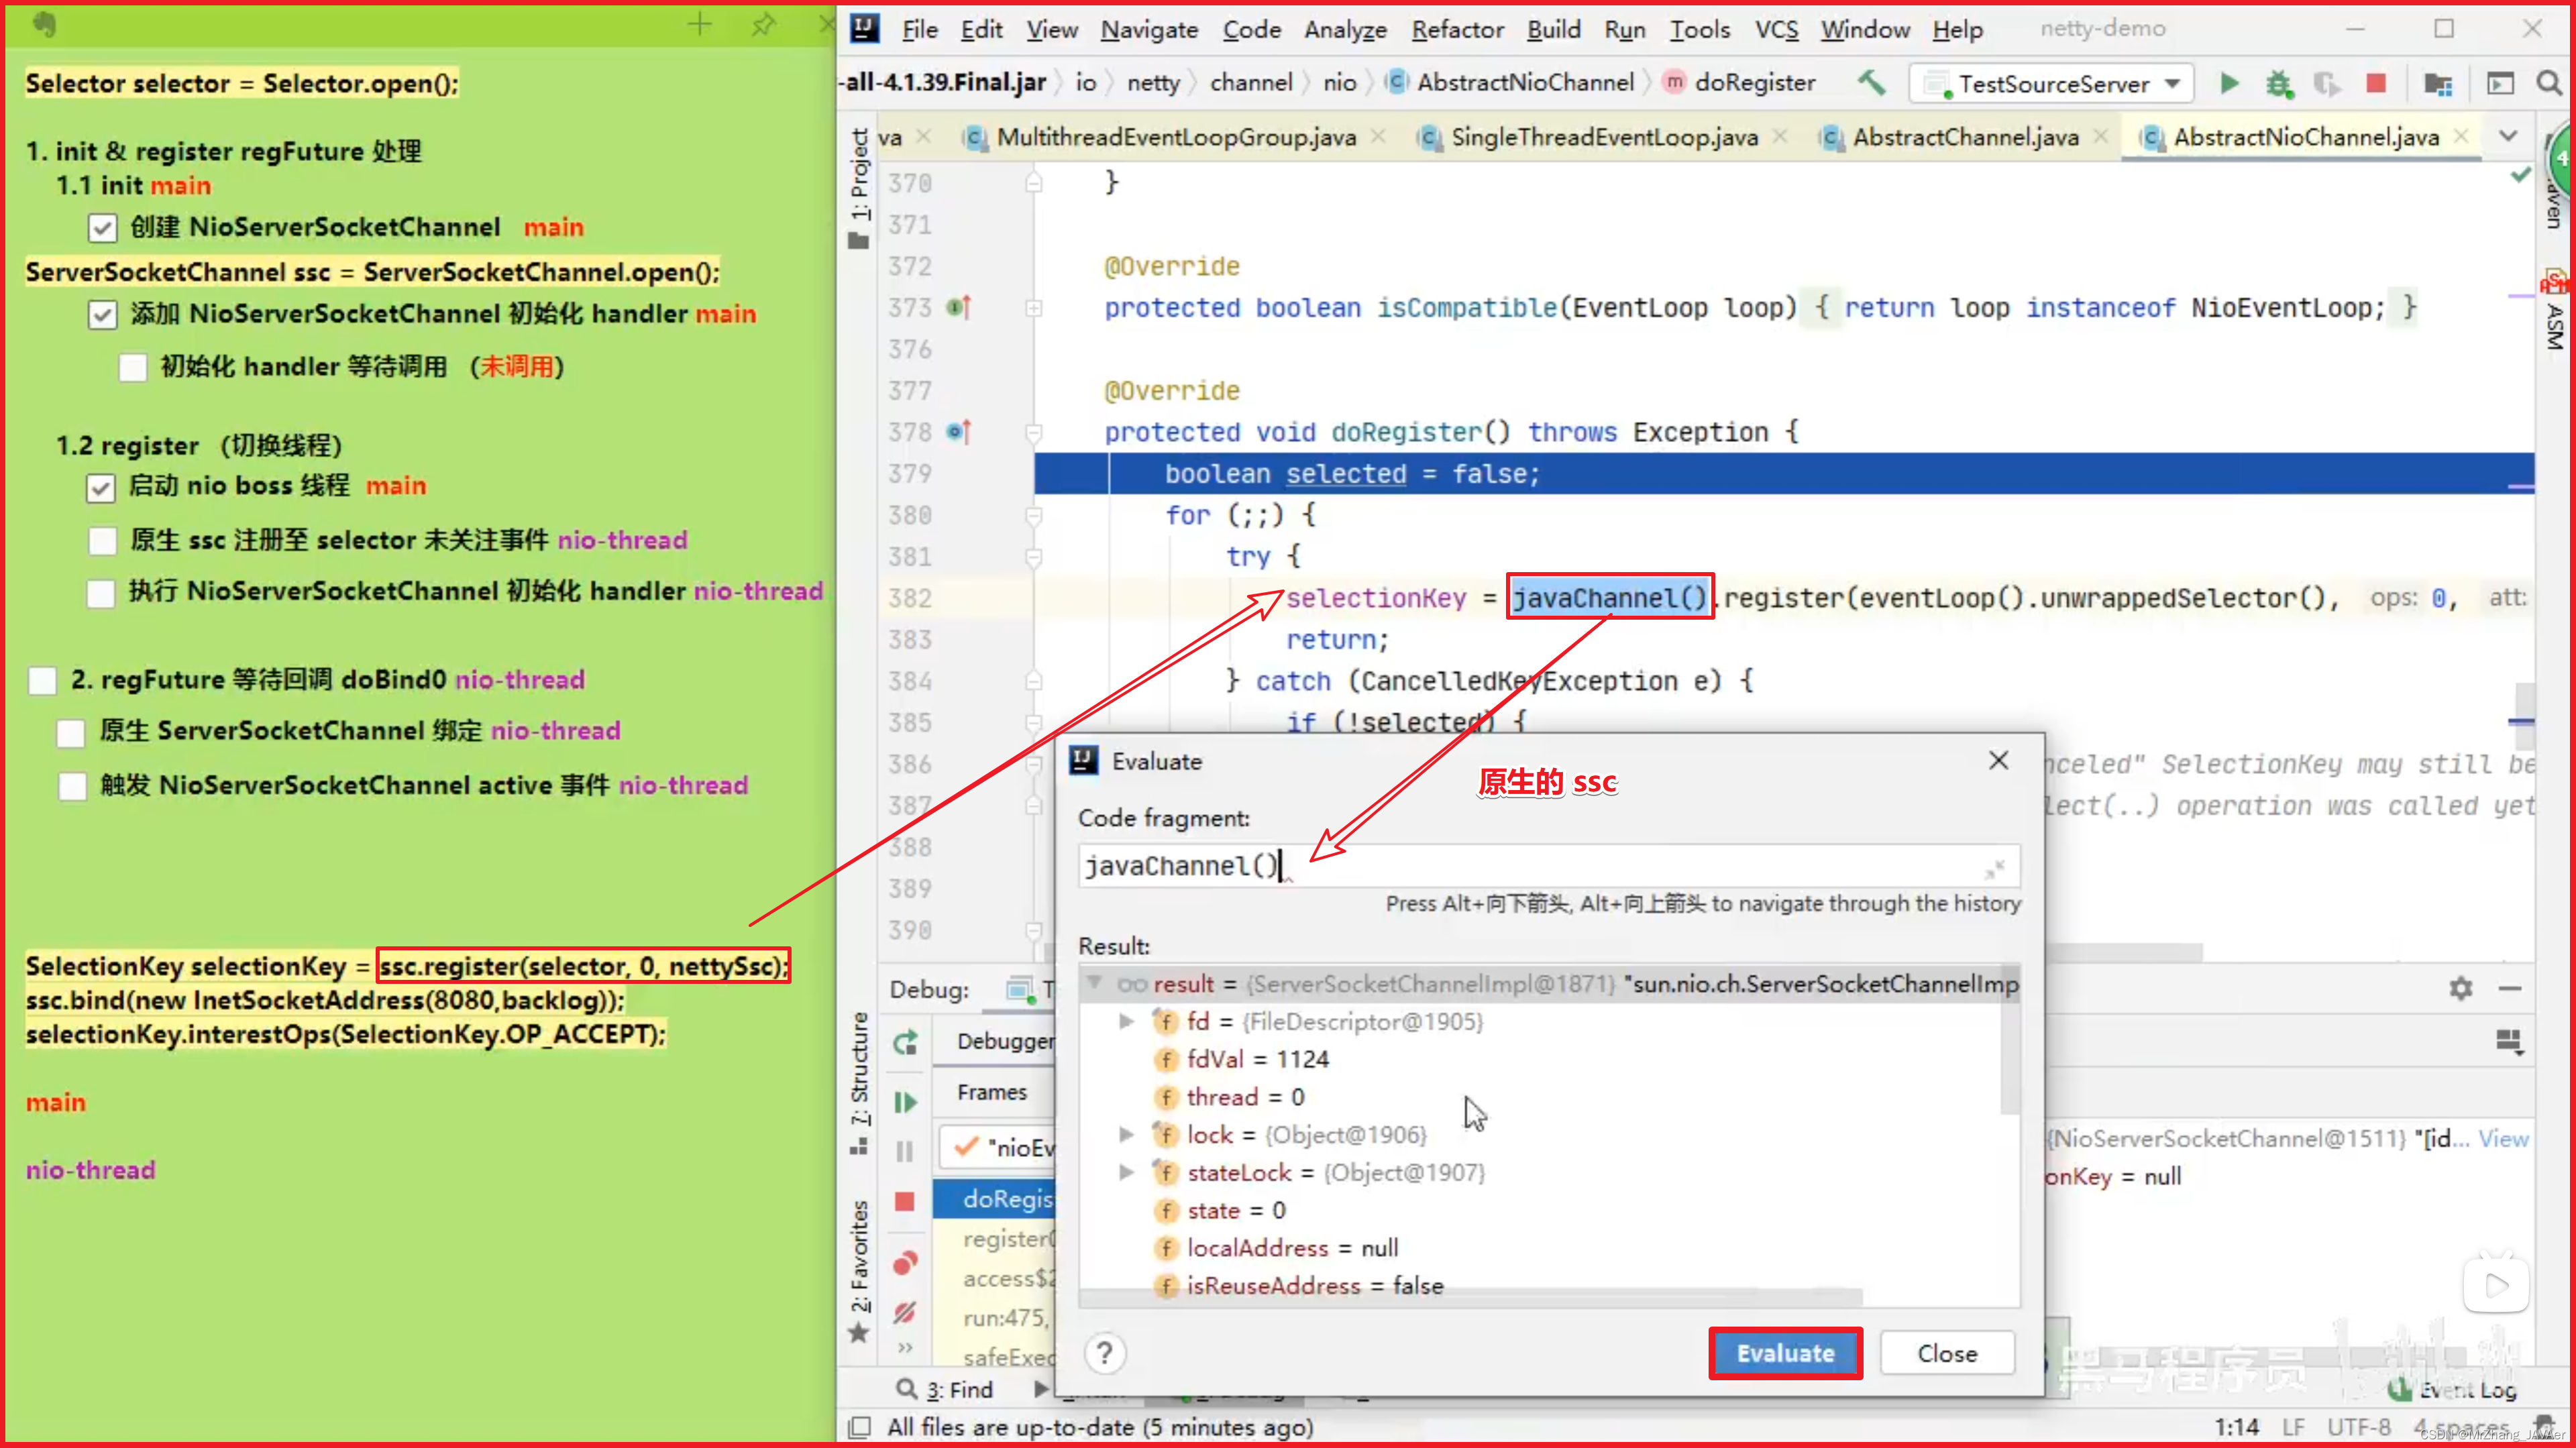Viewport: 2576px width, 1448px height.
Task: Check 原生 ssc 注册至 selector box
Action: tap(101, 541)
